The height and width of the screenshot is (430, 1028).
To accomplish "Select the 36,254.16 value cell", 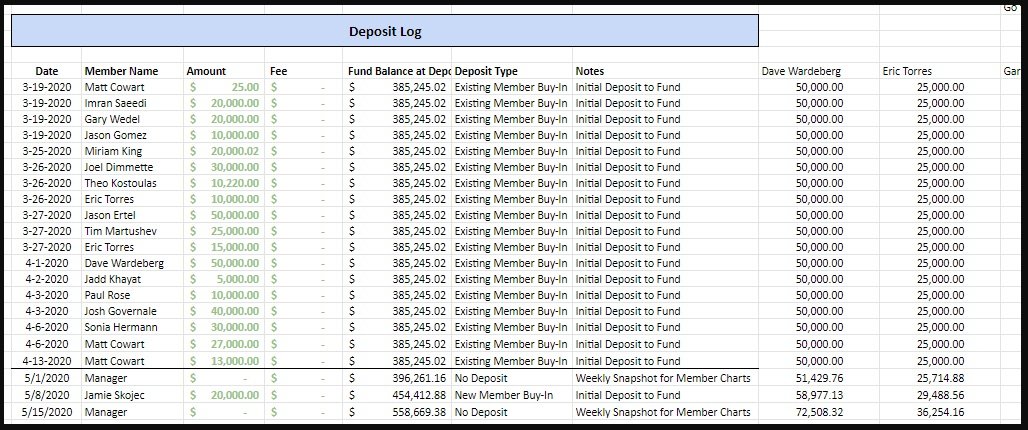I will point(940,412).
